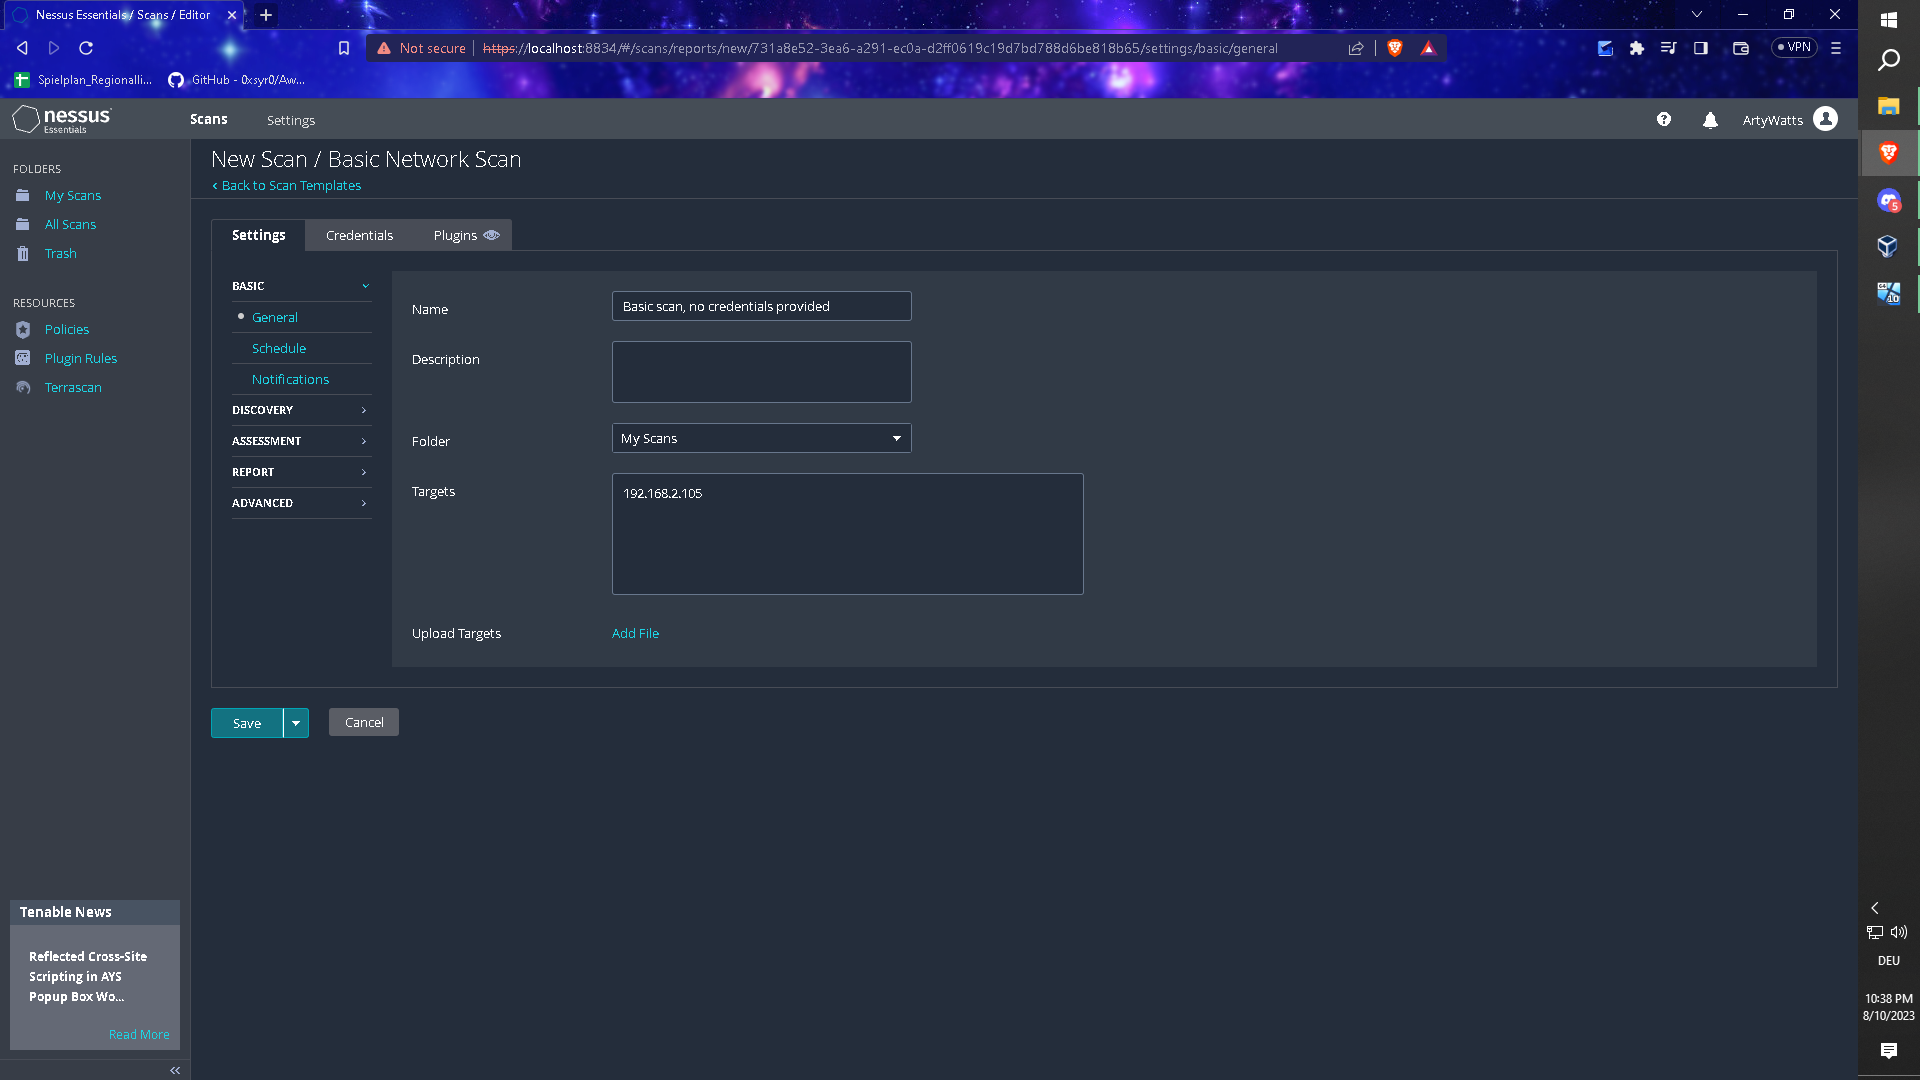Open the Trash folder
The image size is (1920, 1080).
[60, 253]
